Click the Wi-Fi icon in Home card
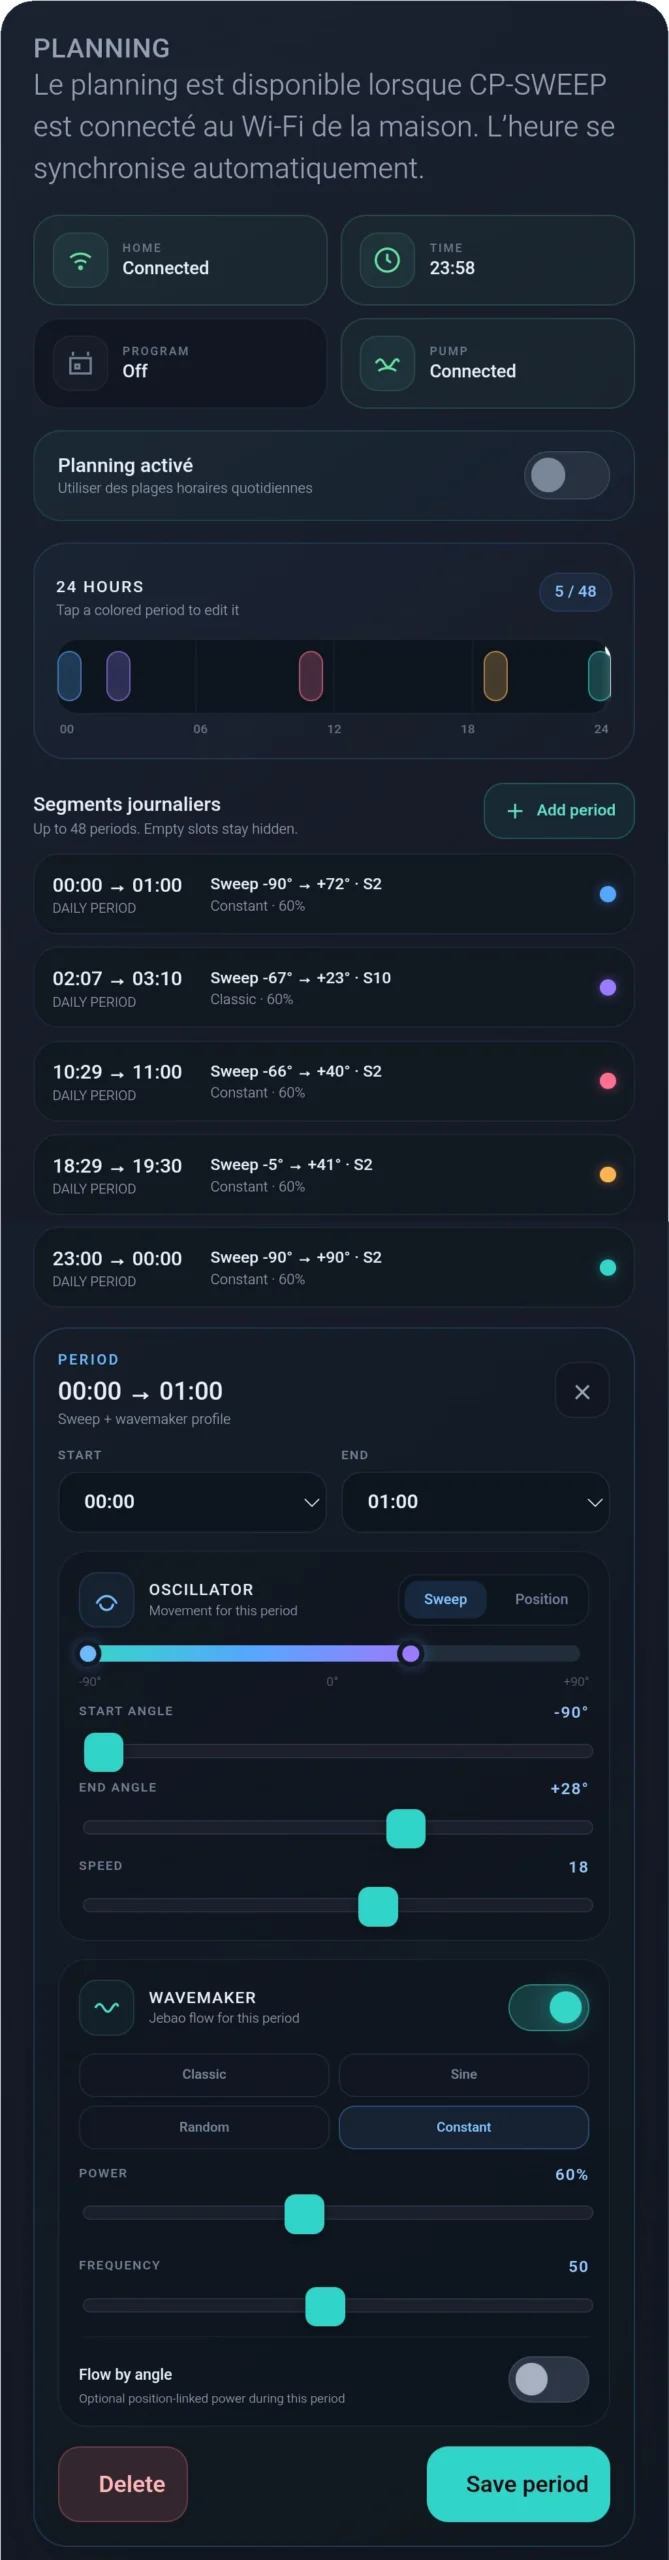 80,260
